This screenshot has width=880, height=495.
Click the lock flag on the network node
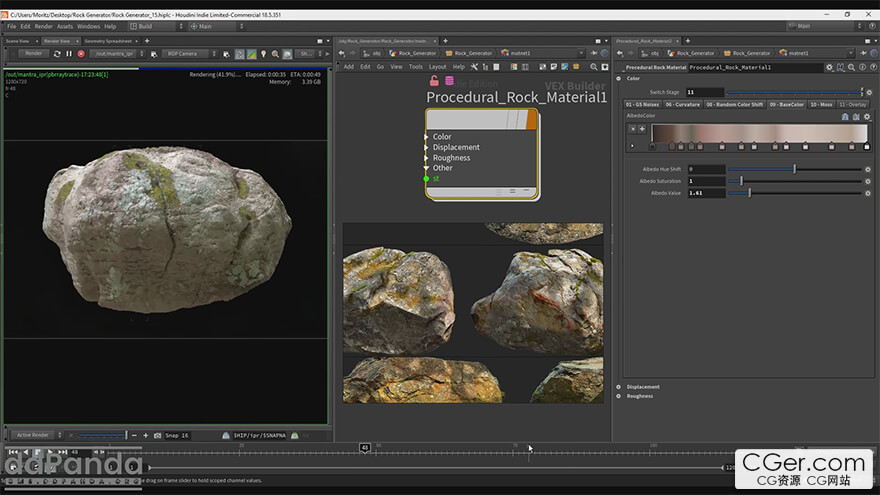[x=434, y=81]
